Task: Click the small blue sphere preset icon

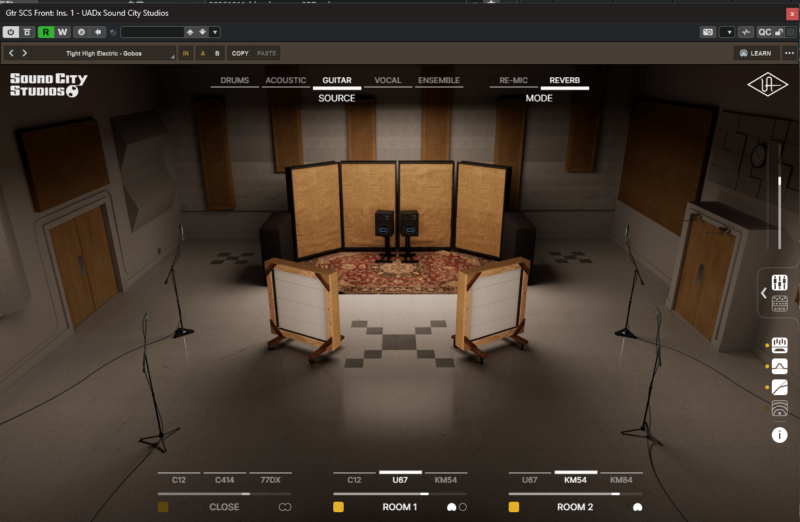Action: click(113, 32)
